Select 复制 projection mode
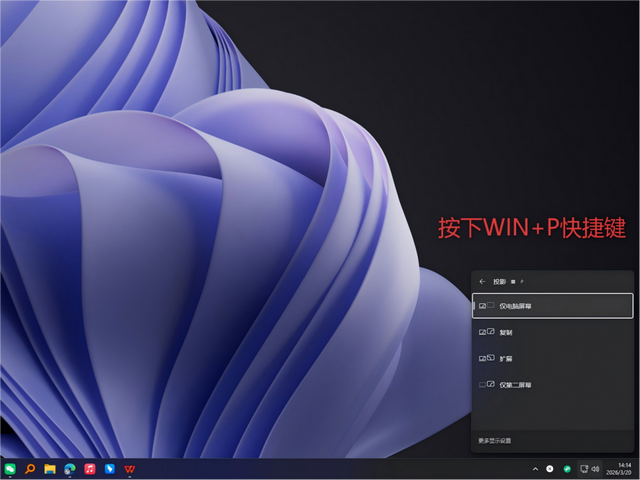 [552, 332]
